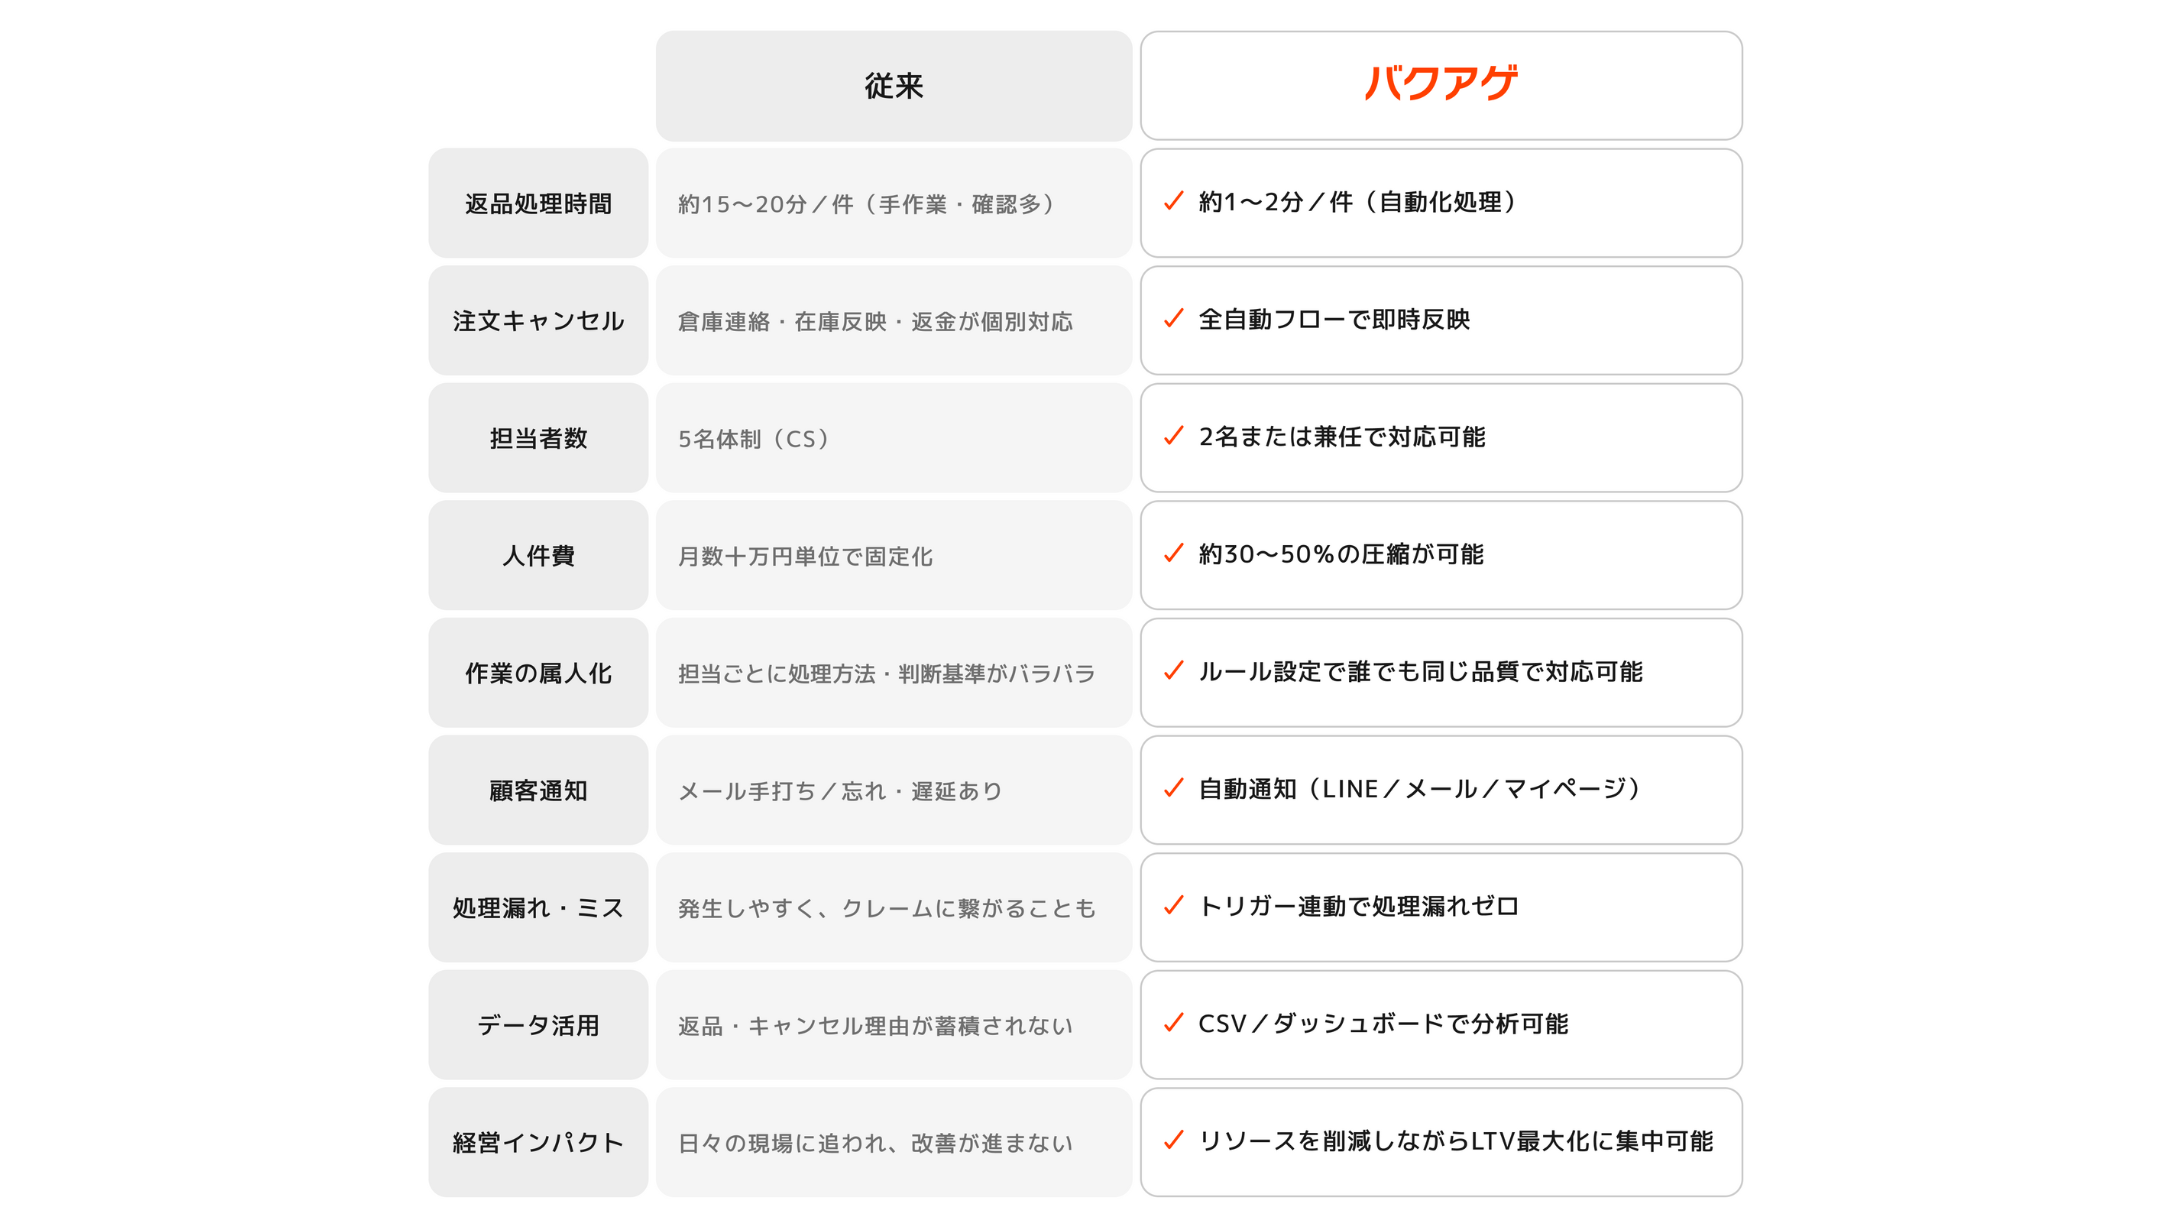2160x1215 pixels.
Task: Click checkmark beside リソースを削減しながらLTV最大化
Action: (1174, 1140)
